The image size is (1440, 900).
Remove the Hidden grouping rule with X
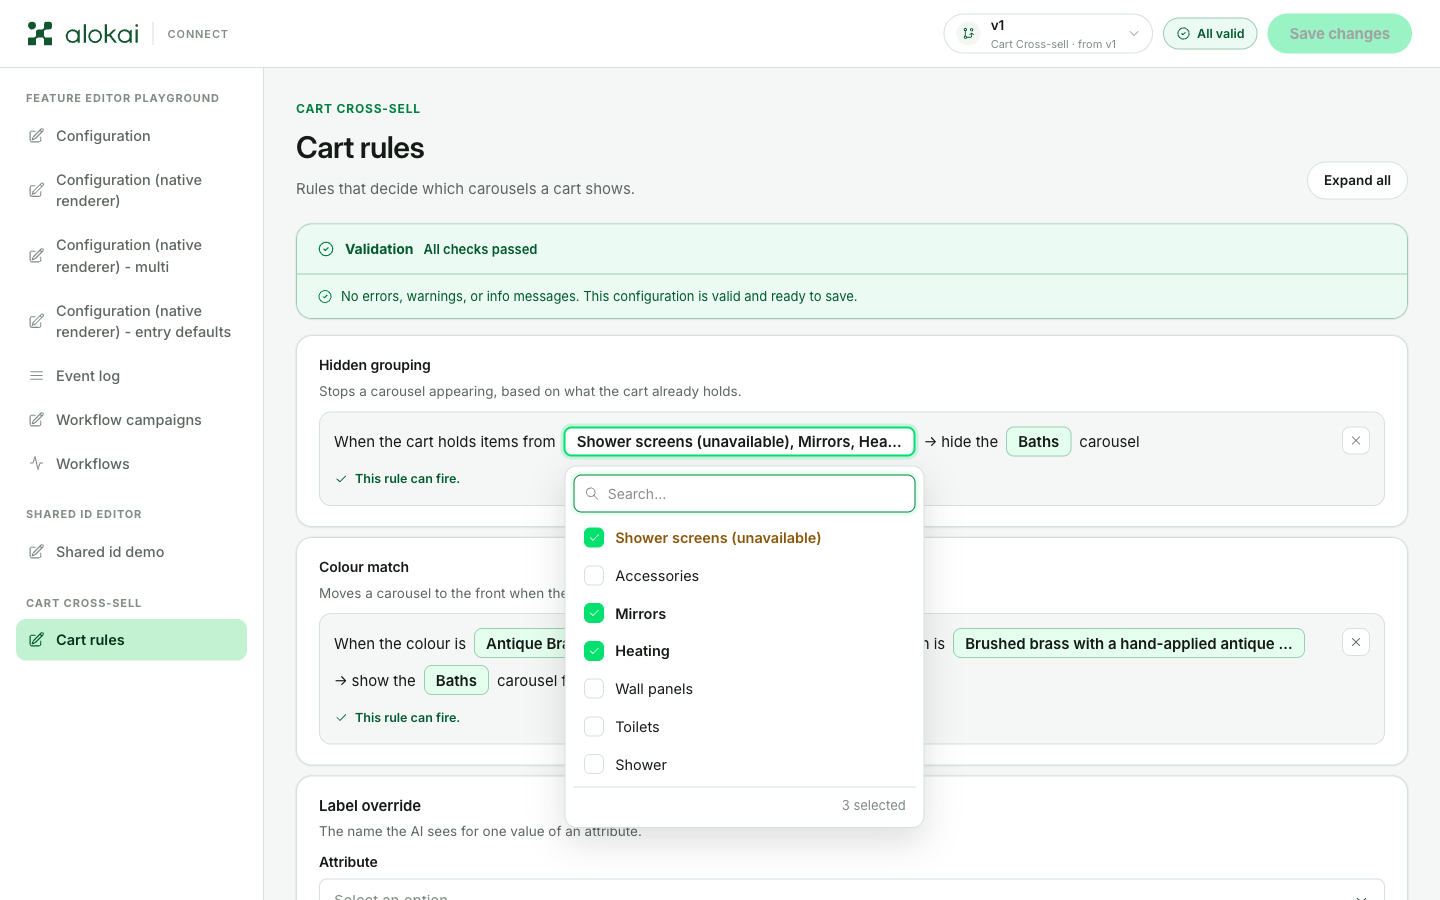[1356, 441]
